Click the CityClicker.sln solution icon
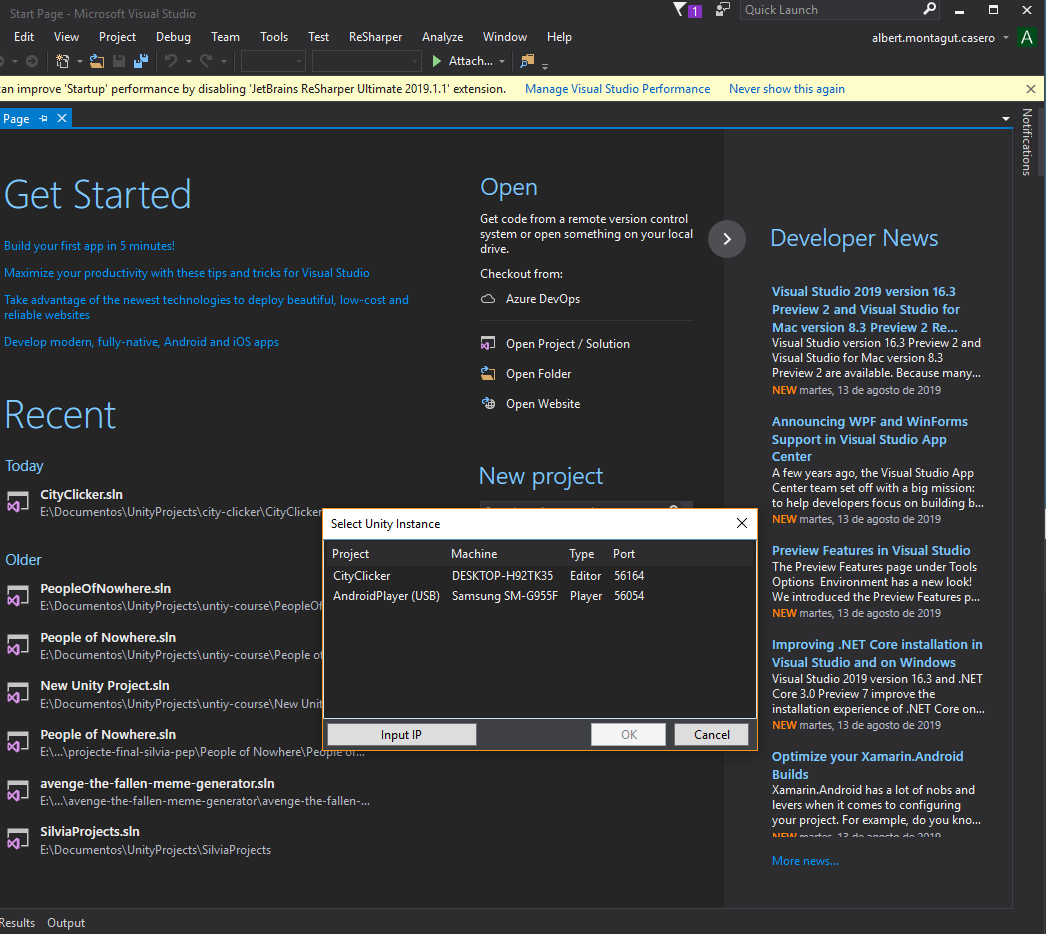The image size is (1046, 934). pos(18,502)
